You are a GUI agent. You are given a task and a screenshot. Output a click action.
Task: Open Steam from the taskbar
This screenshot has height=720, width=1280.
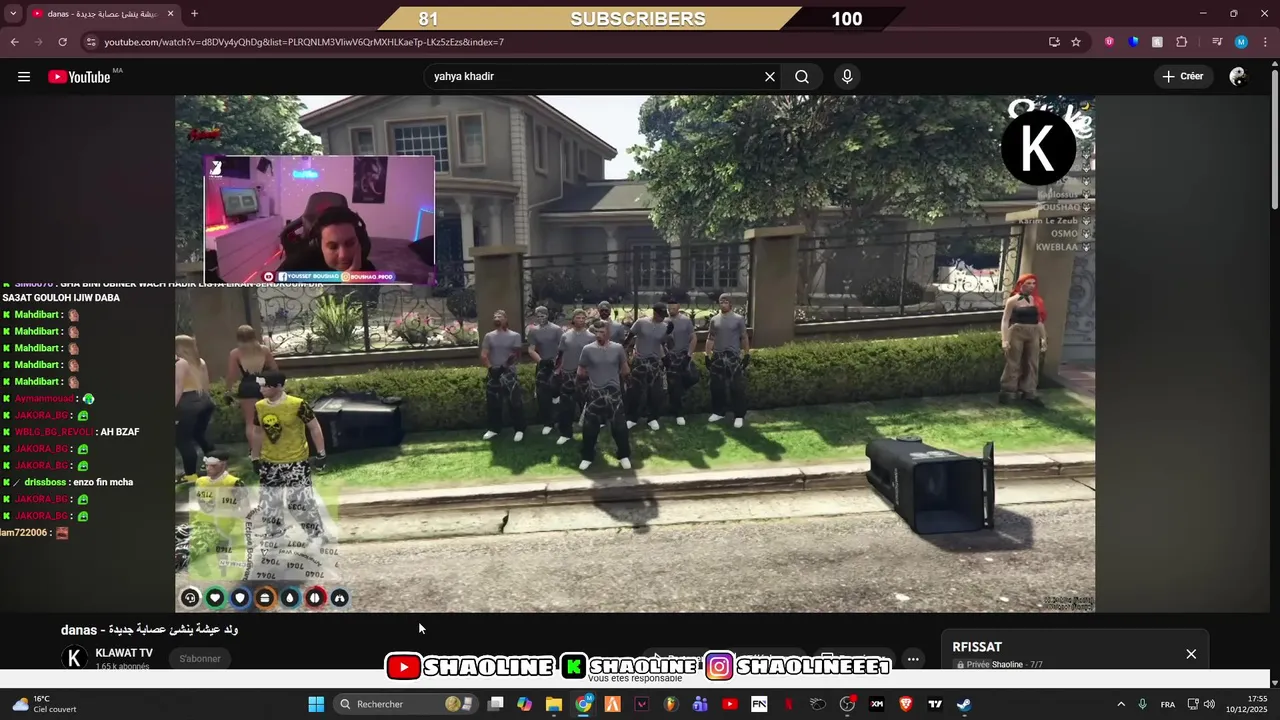tap(964, 704)
